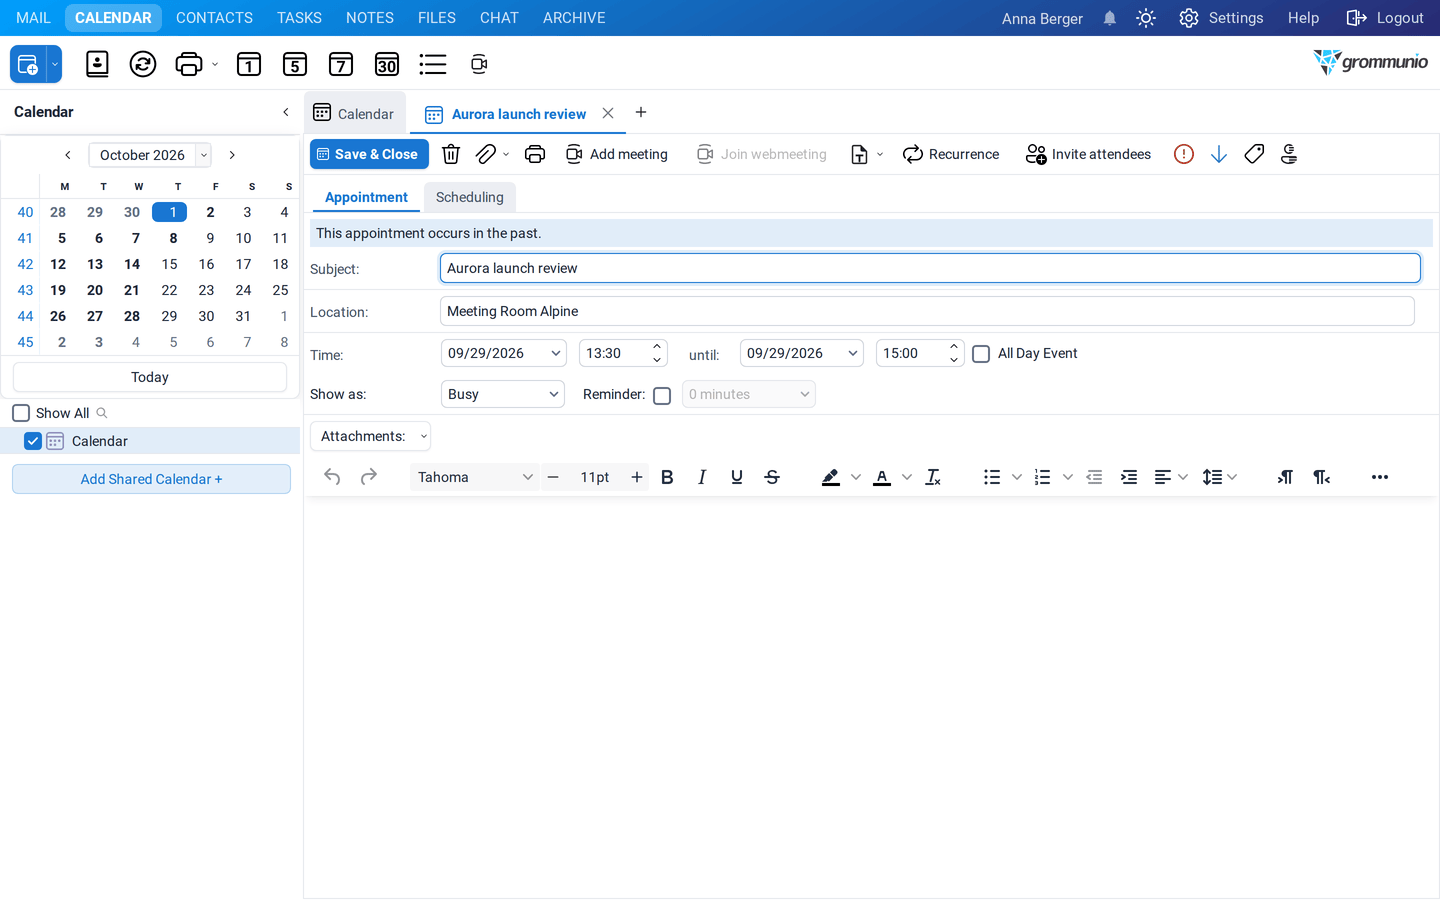Jump to Today in the mini calendar
The height and width of the screenshot is (900, 1440).
[x=150, y=377]
